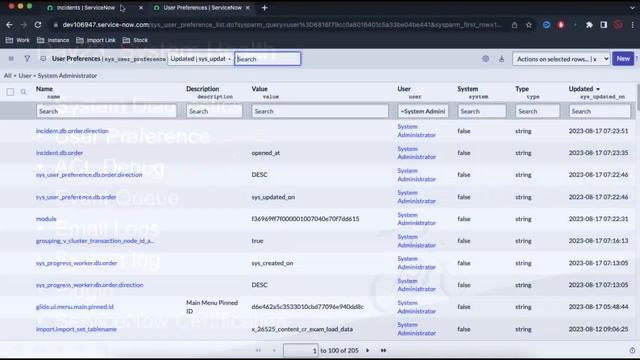Open the personalize list gear icon

click(485, 59)
